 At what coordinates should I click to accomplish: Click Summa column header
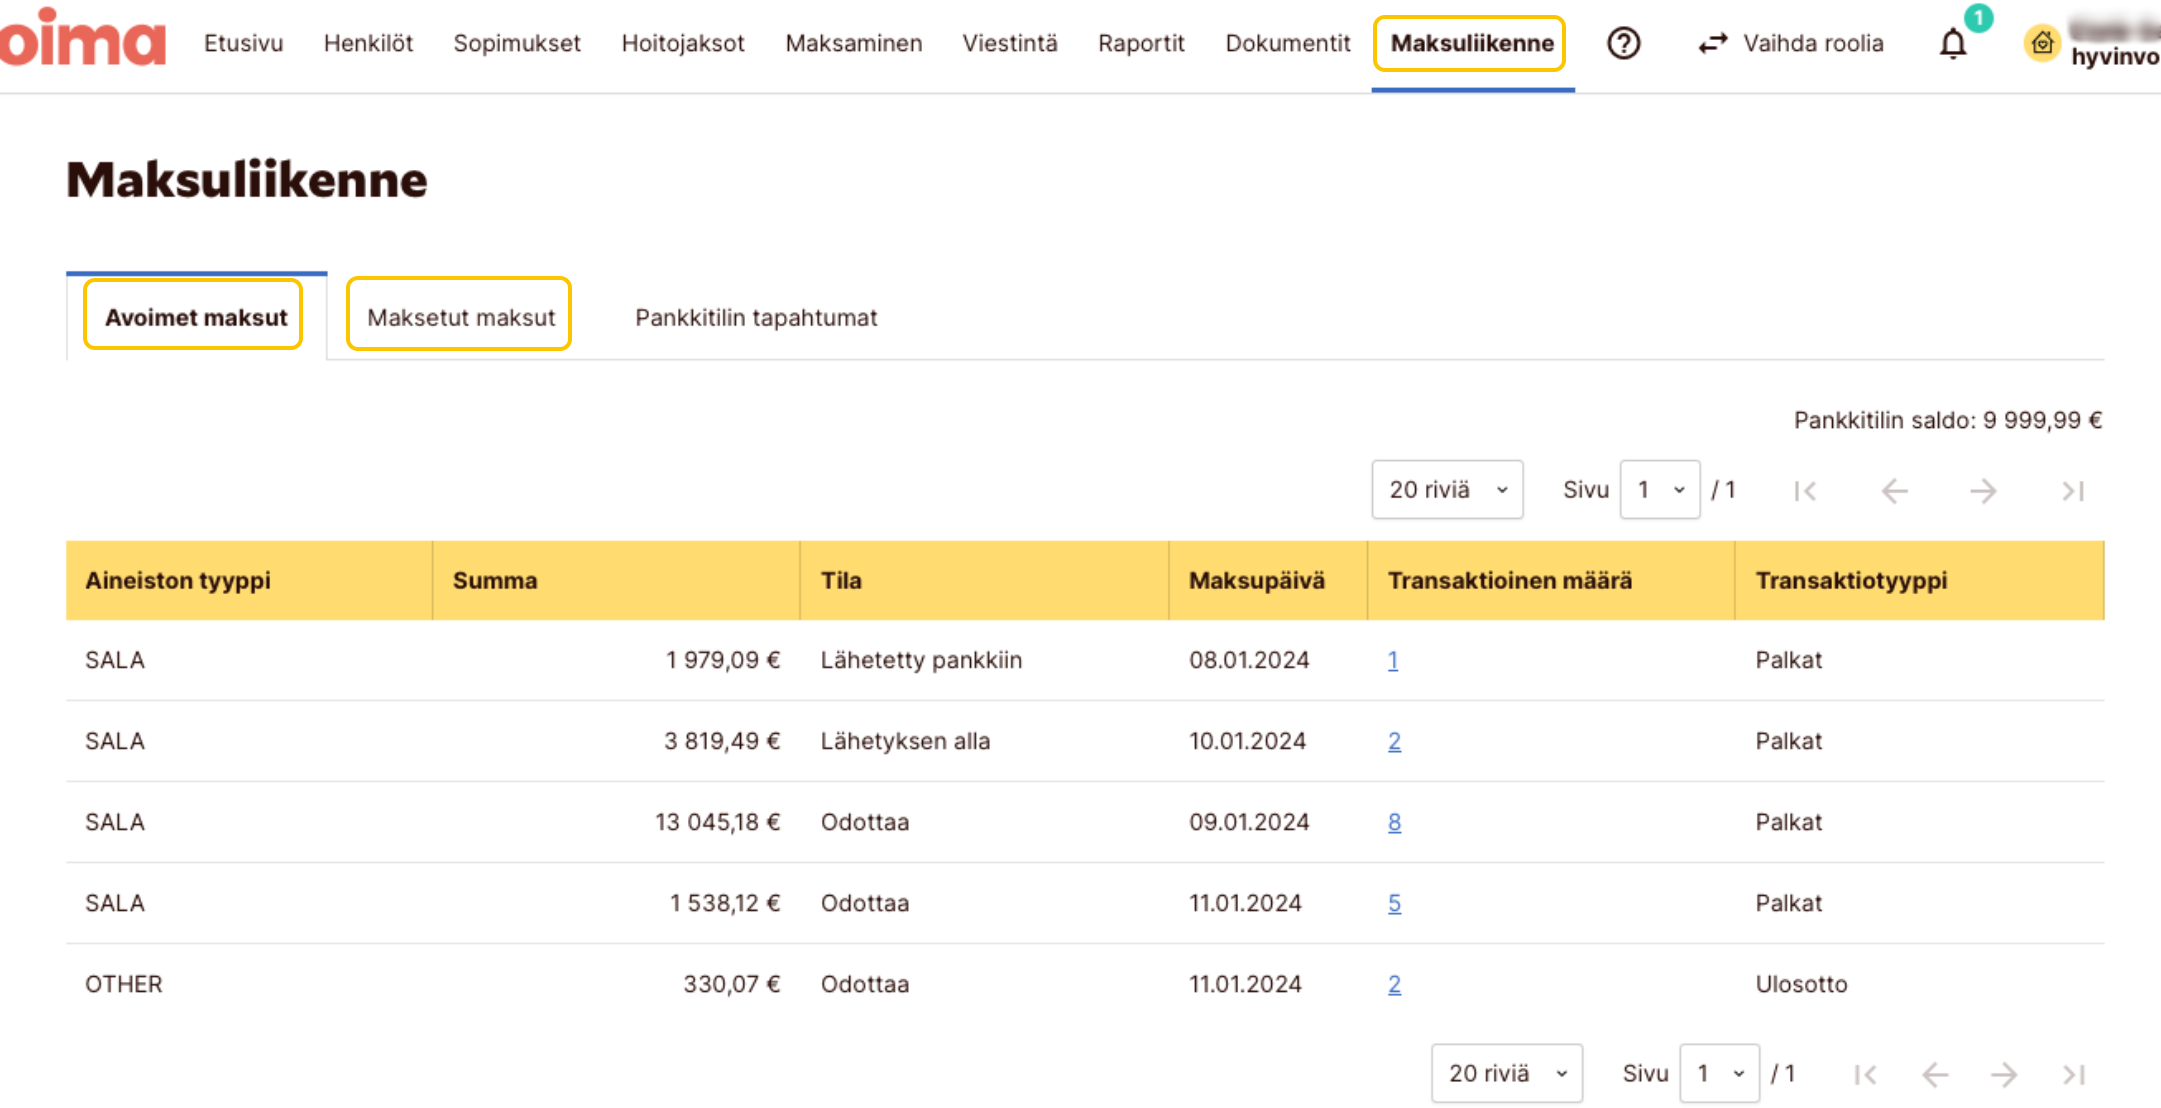click(495, 580)
